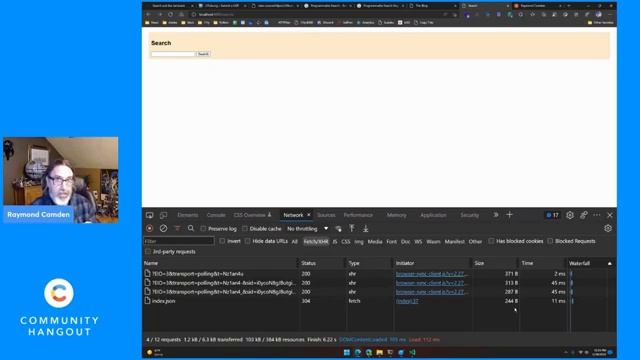Filter requests by CSS
Viewport: 640px width, 360px height.
346,242
